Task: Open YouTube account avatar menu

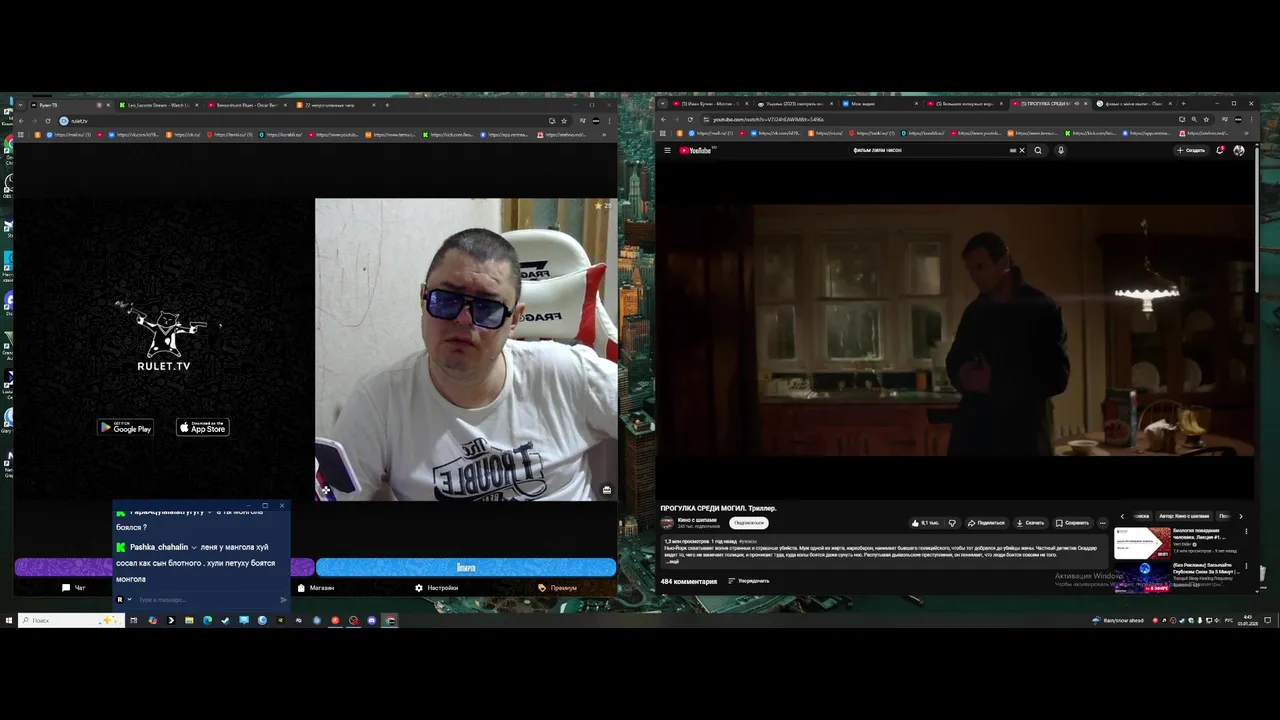Action: click(1239, 151)
